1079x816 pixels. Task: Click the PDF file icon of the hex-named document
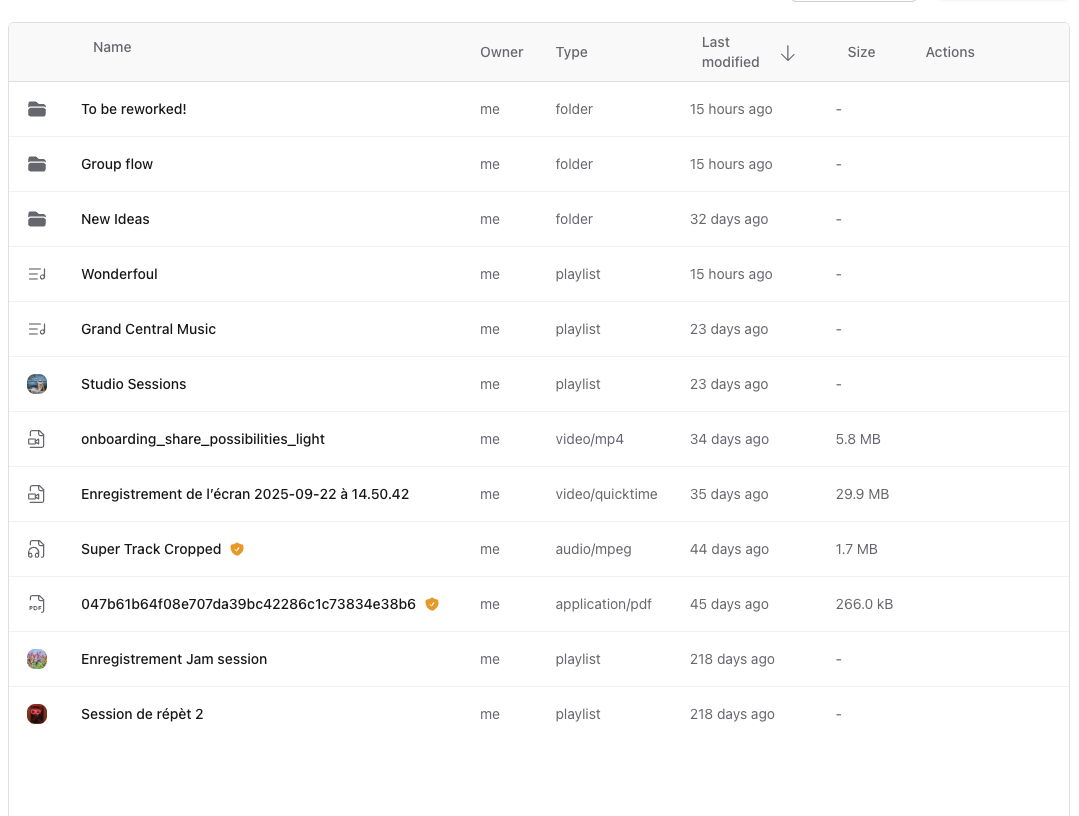tap(37, 603)
